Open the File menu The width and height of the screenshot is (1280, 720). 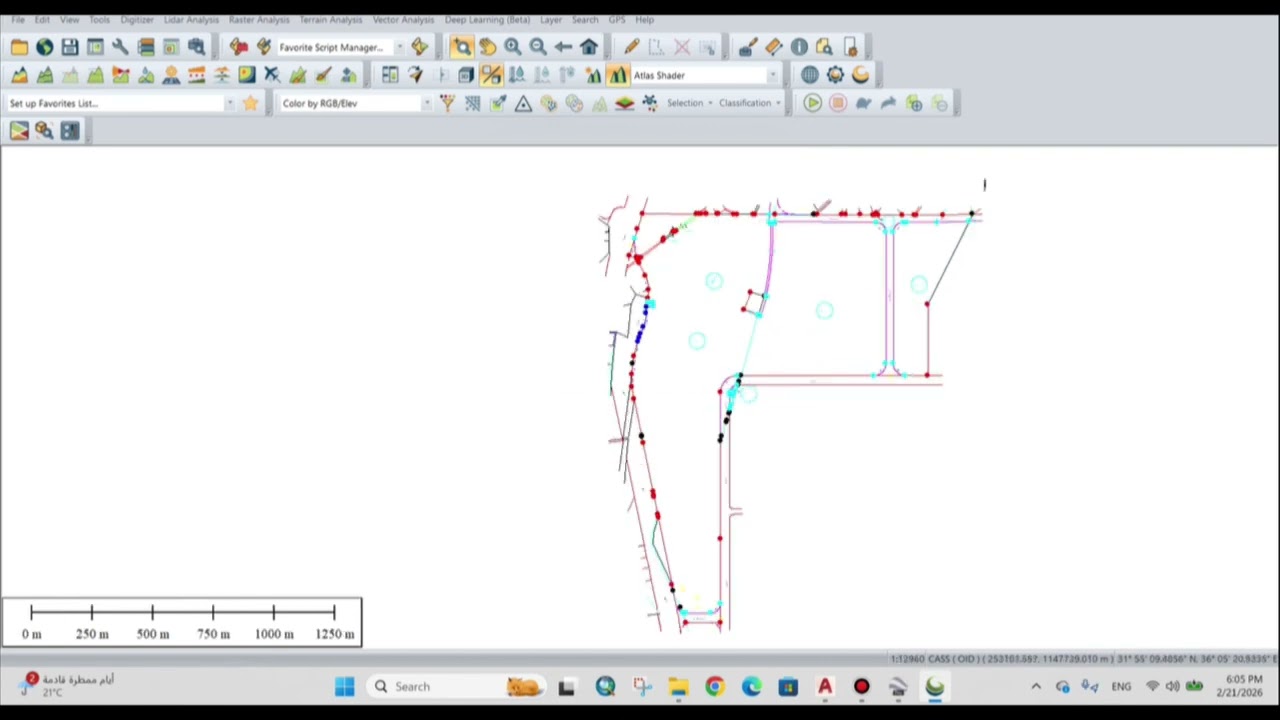pyautogui.click(x=18, y=20)
